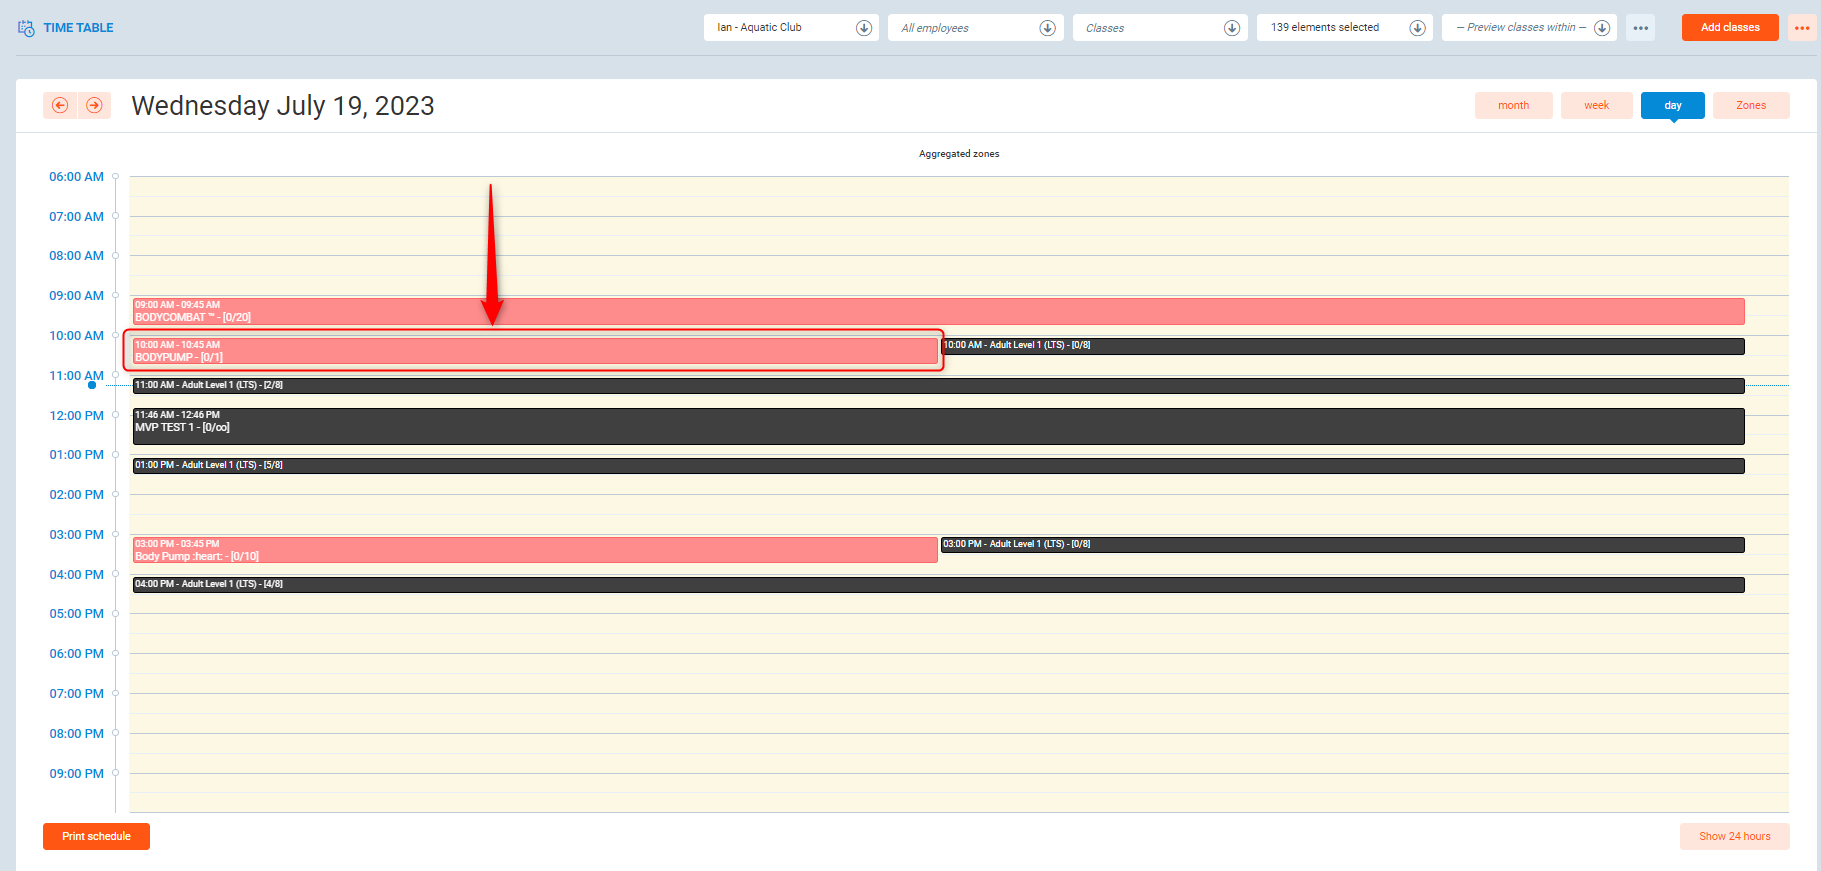This screenshot has width=1821, height=871.
Task: Open the orange three-dots more menu
Action: coord(1802,28)
